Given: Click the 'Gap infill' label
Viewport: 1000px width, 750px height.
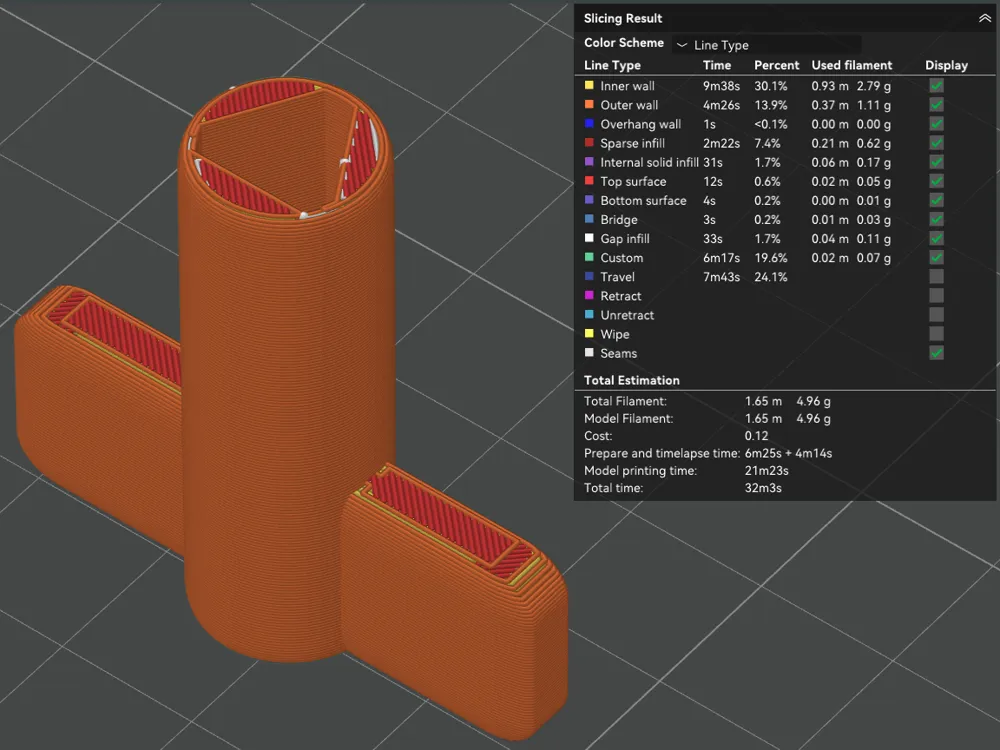Looking at the screenshot, I should pyautogui.click(x=625, y=239).
